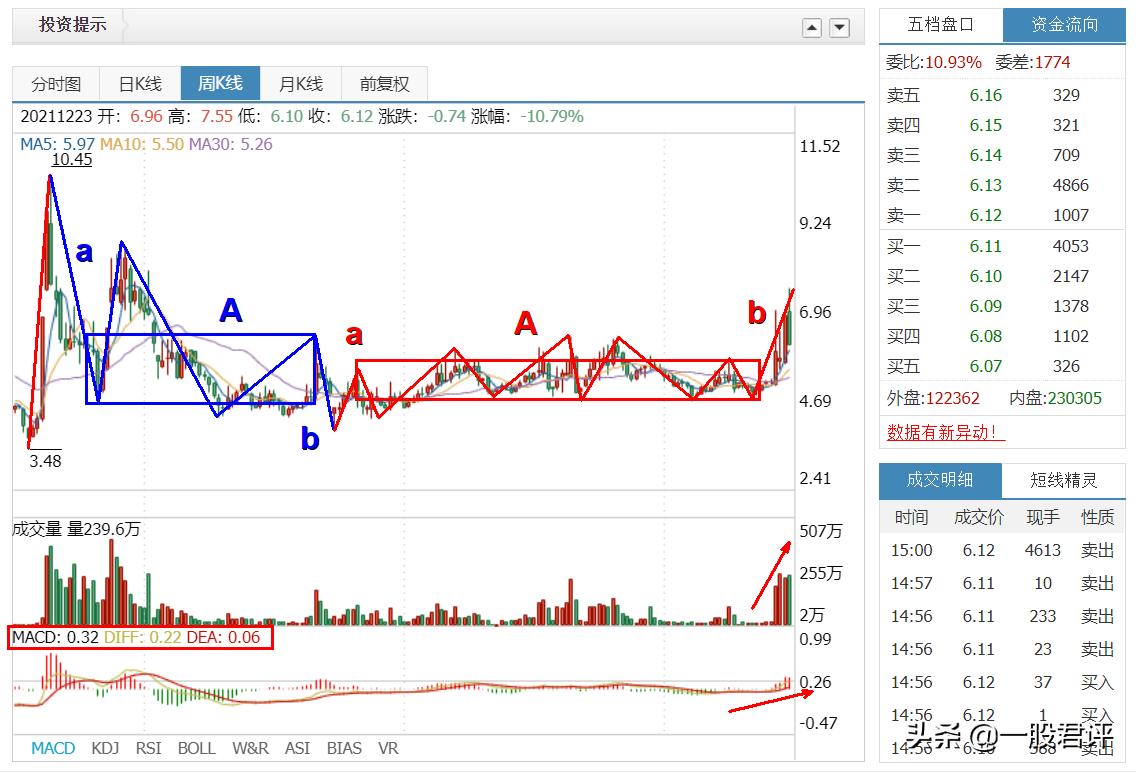Screen dimensions: 1136x773
Task: Show the 短线精灵 tab
Action: point(1064,480)
